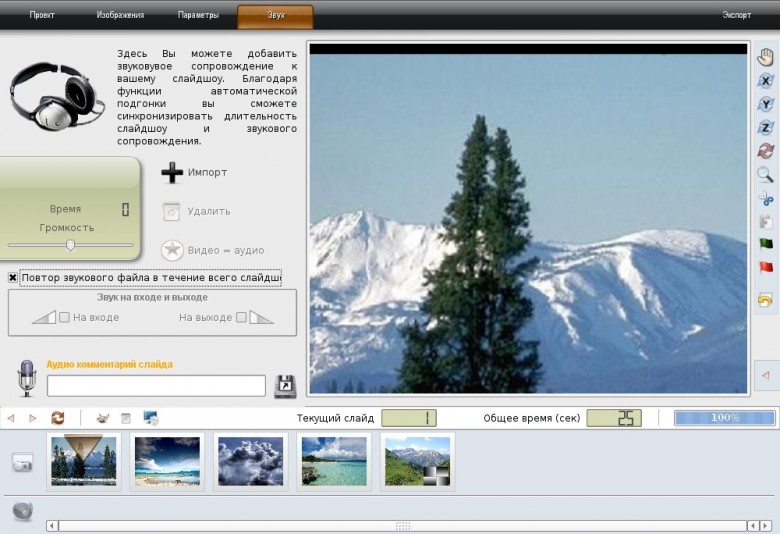Click the save audio comment disk icon

tap(285, 387)
